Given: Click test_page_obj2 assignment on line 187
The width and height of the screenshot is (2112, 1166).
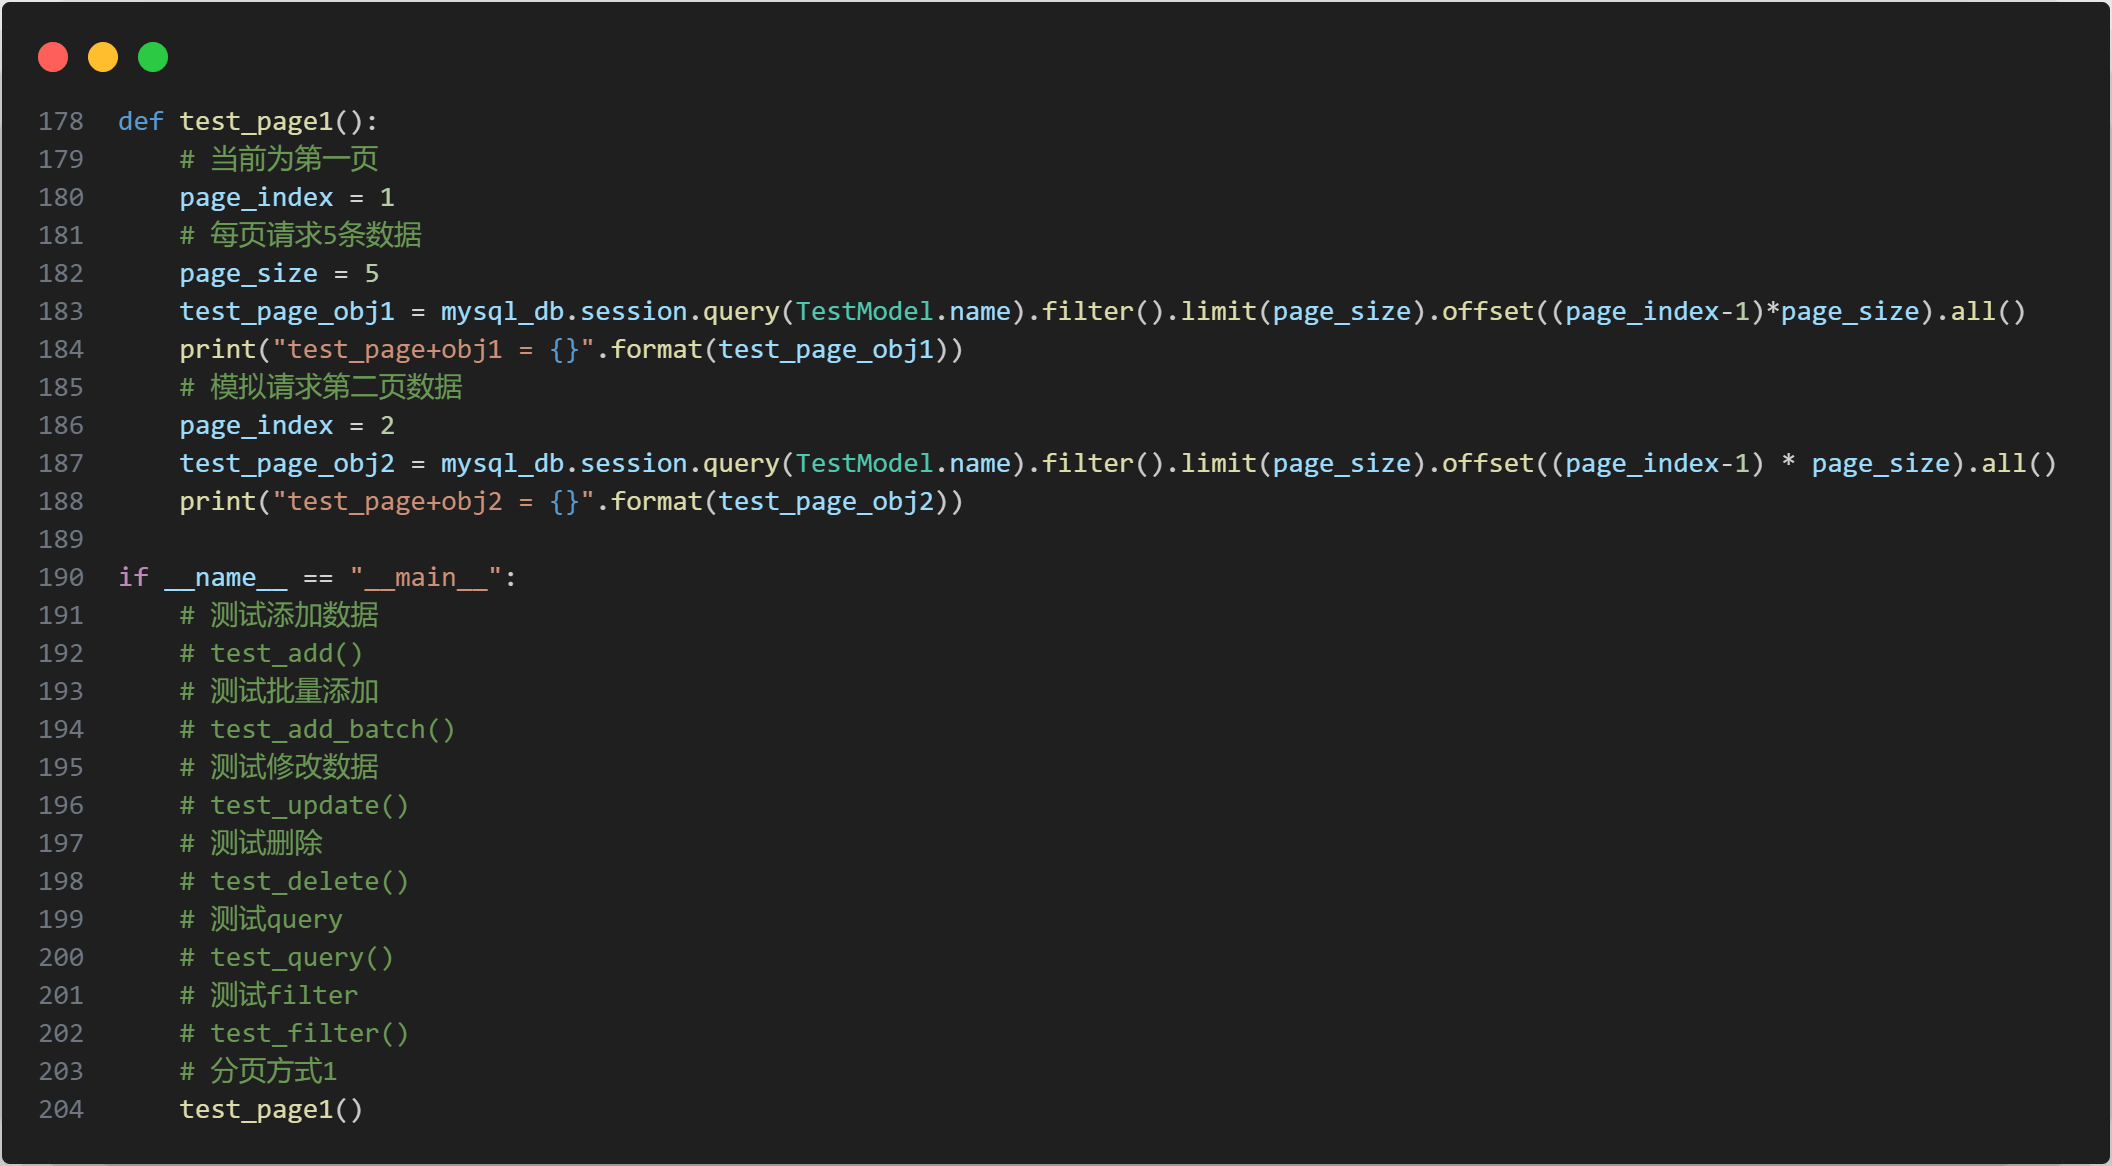Looking at the screenshot, I should (287, 463).
